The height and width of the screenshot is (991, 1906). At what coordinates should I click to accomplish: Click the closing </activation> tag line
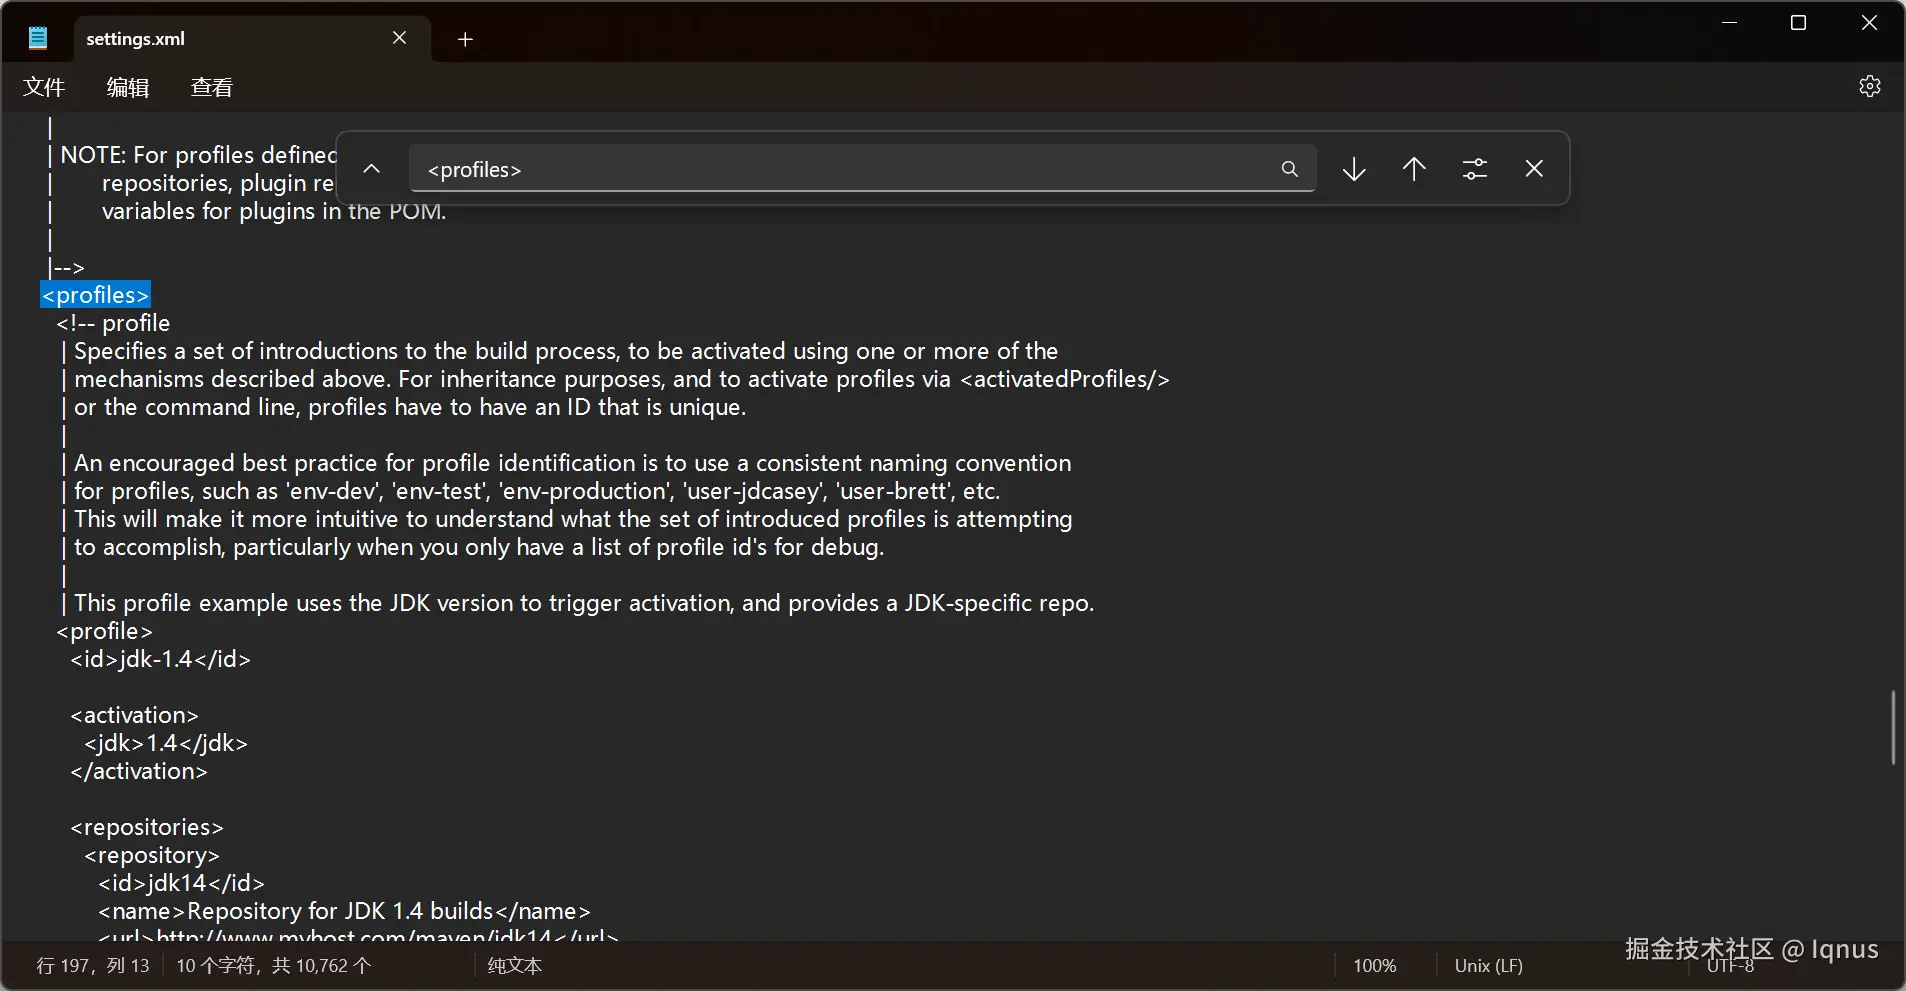pos(139,771)
